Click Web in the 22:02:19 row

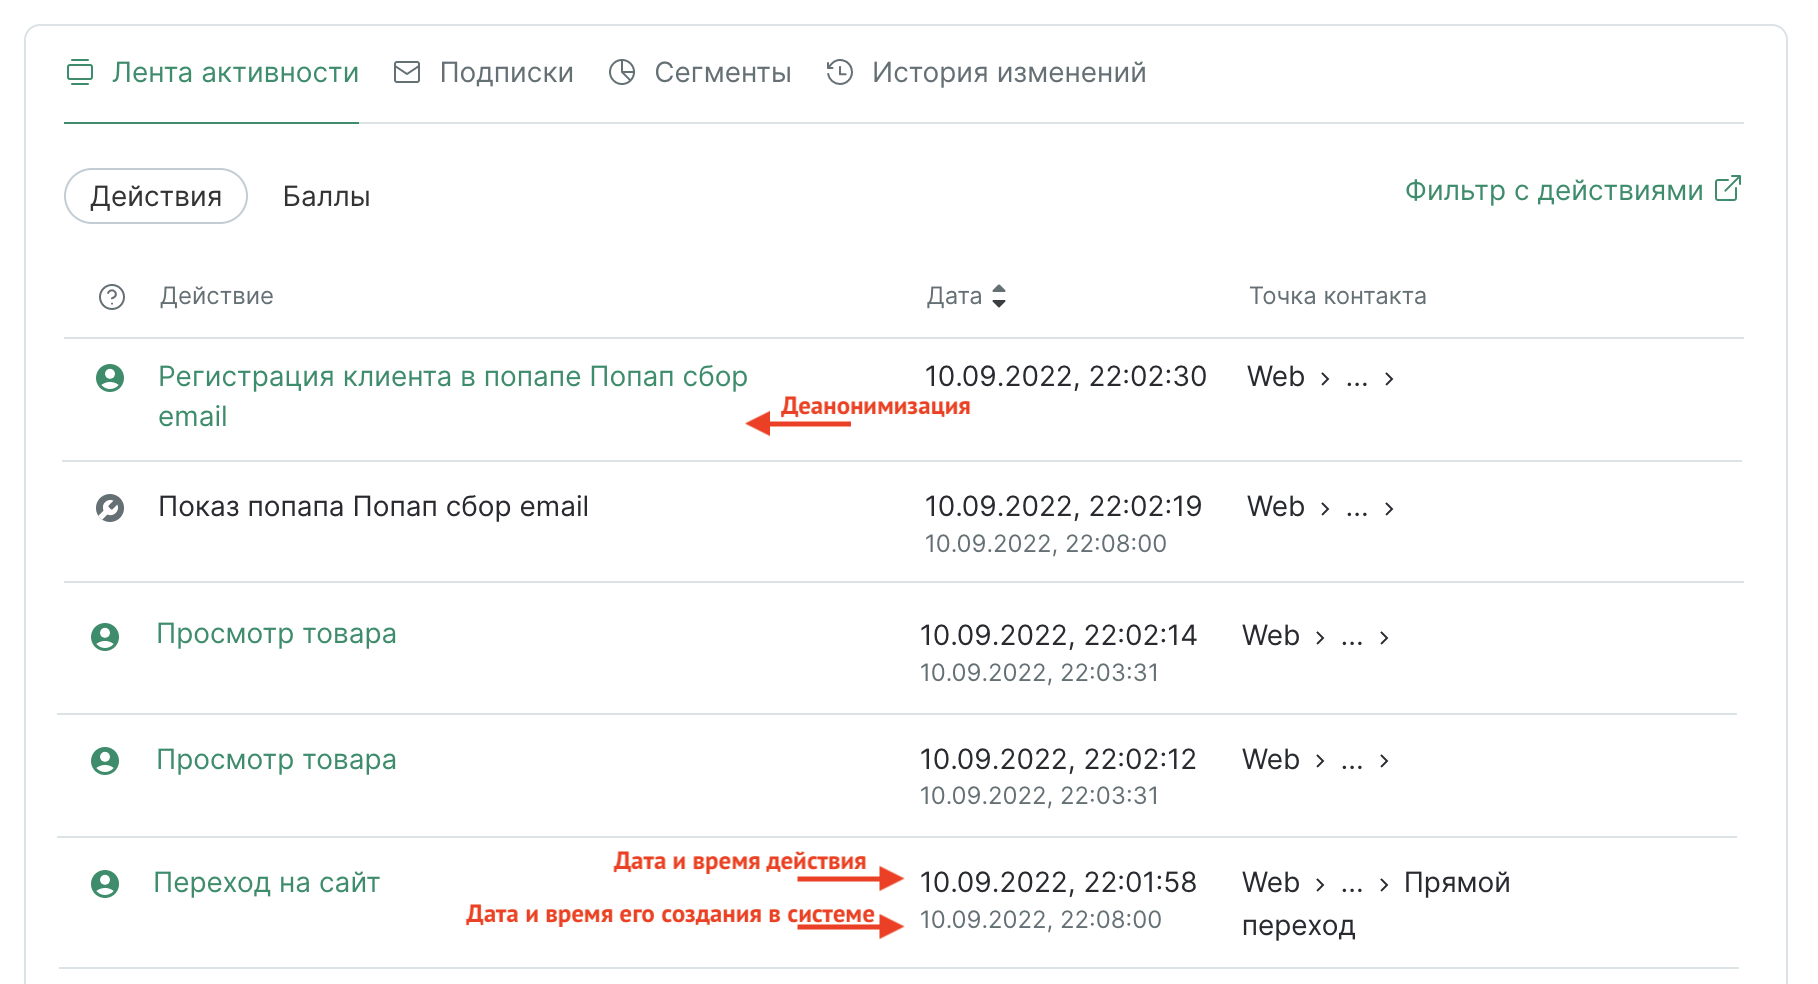tap(1276, 507)
